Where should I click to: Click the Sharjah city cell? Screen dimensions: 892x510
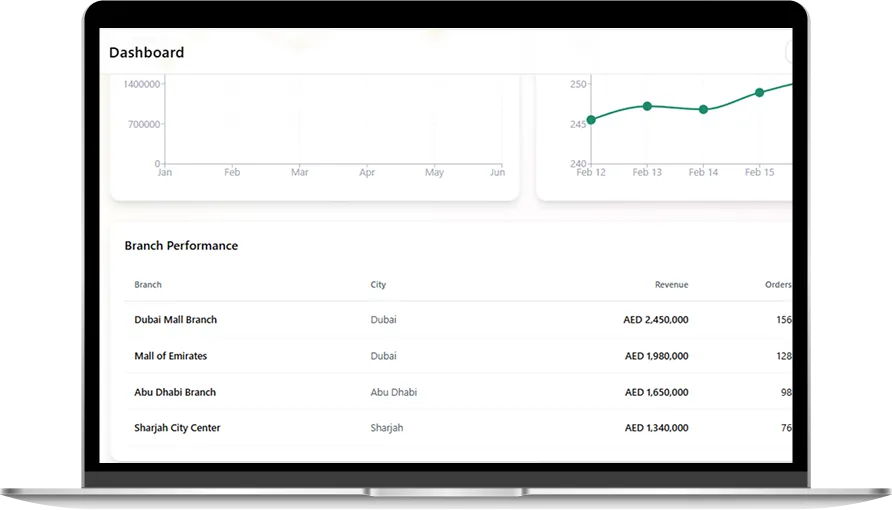point(387,428)
